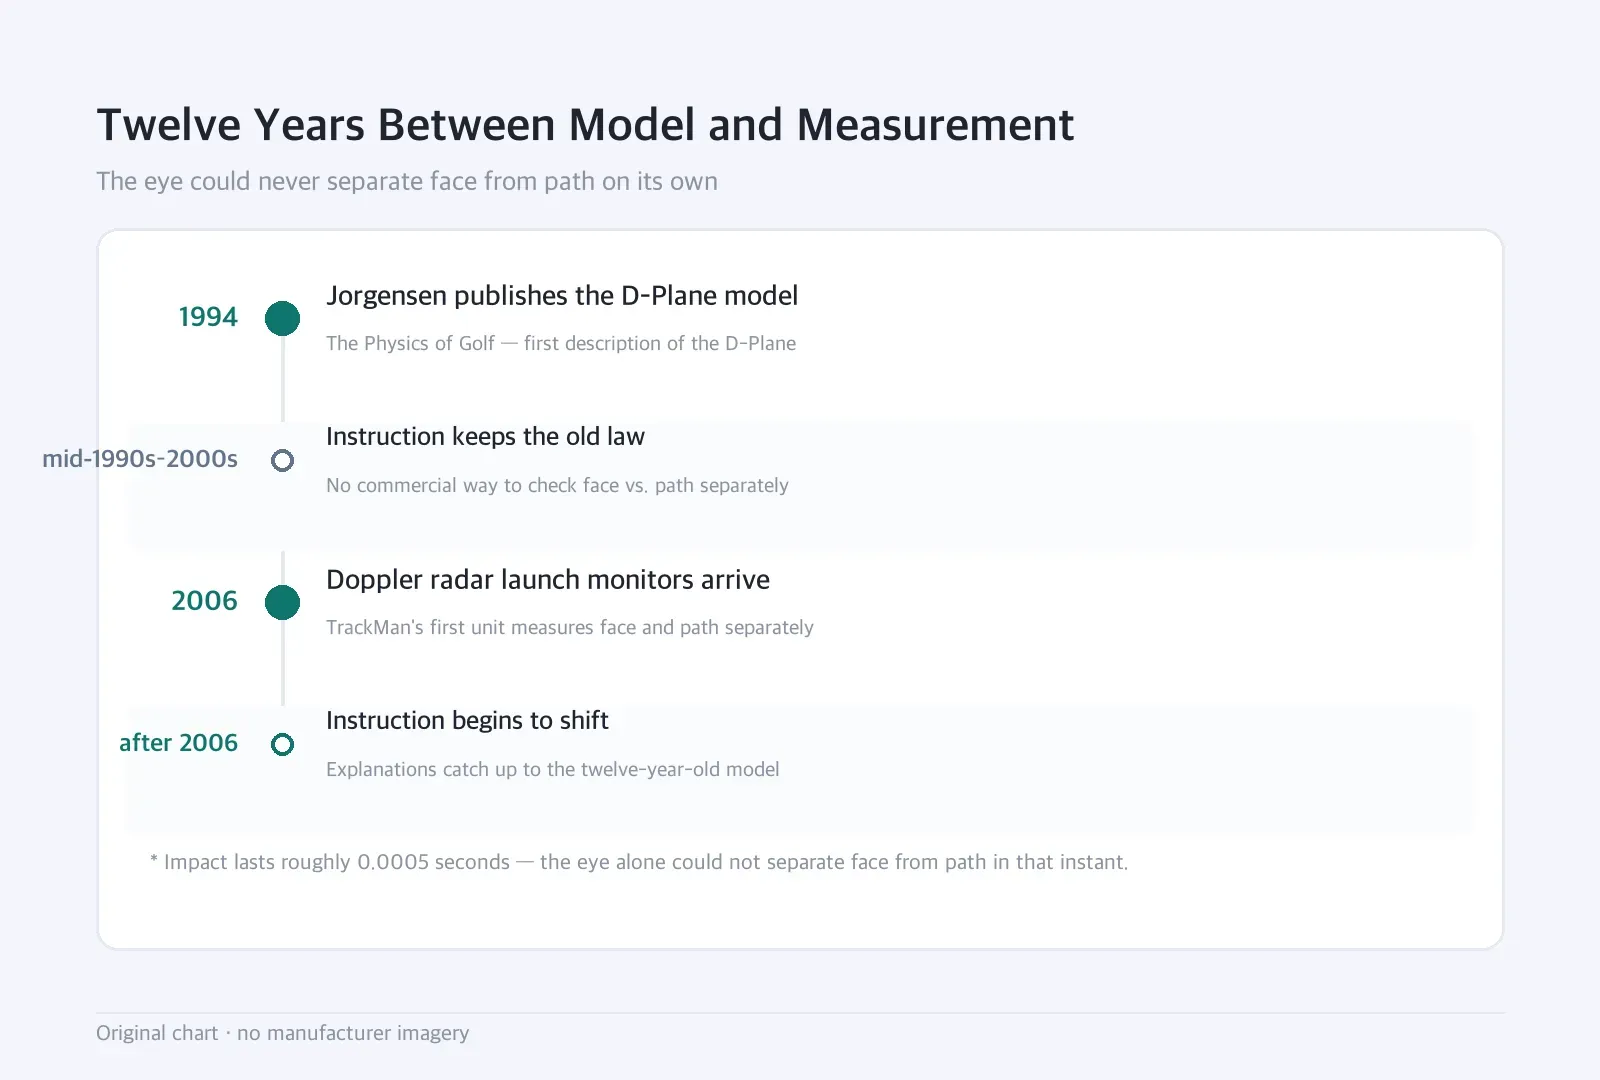Click the 'Original chart · no manufacturer imagery' credit
1600x1080 pixels.
pos(282,1033)
